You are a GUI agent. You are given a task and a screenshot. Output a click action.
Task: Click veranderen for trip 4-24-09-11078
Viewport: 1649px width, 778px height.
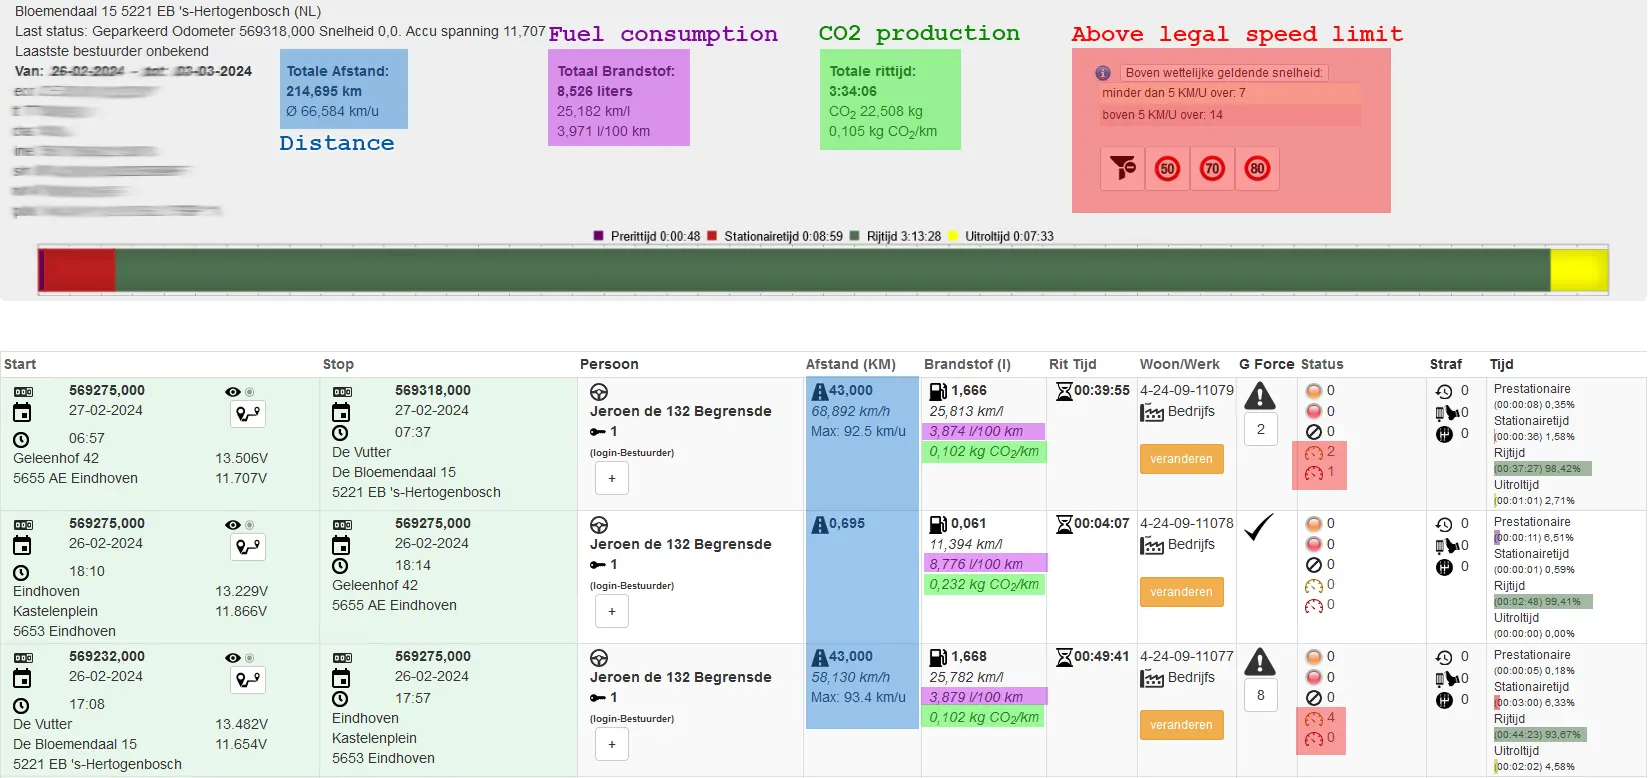pyautogui.click(x=1181, y=592)
